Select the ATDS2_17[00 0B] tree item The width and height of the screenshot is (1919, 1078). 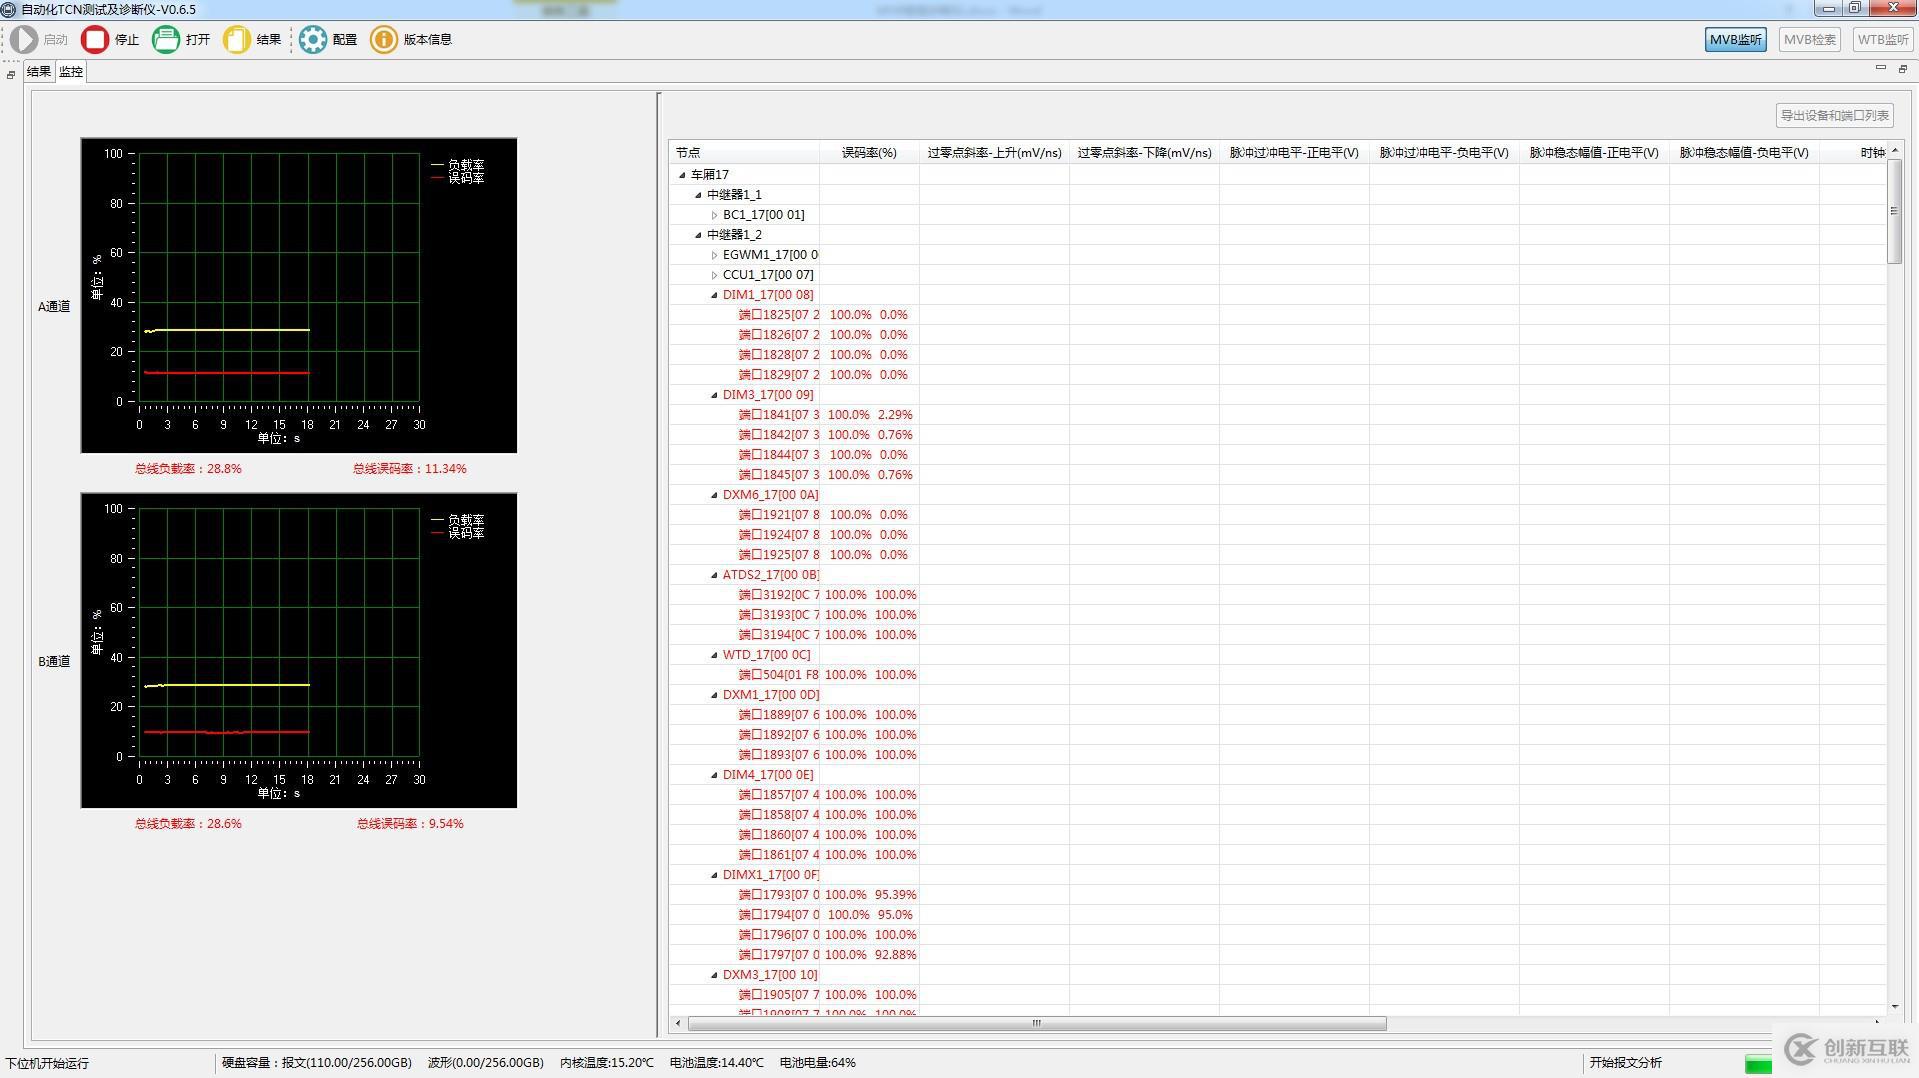pos(770,575)
